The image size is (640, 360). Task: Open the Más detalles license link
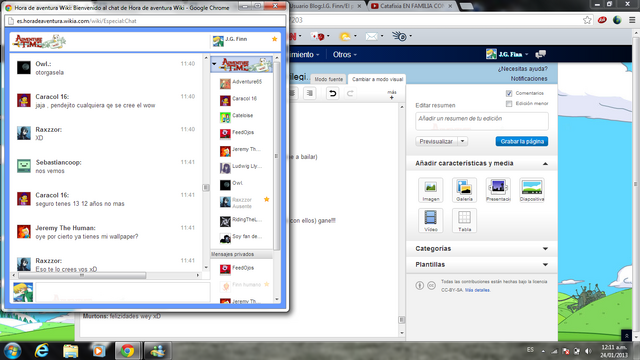coord(477,290)
